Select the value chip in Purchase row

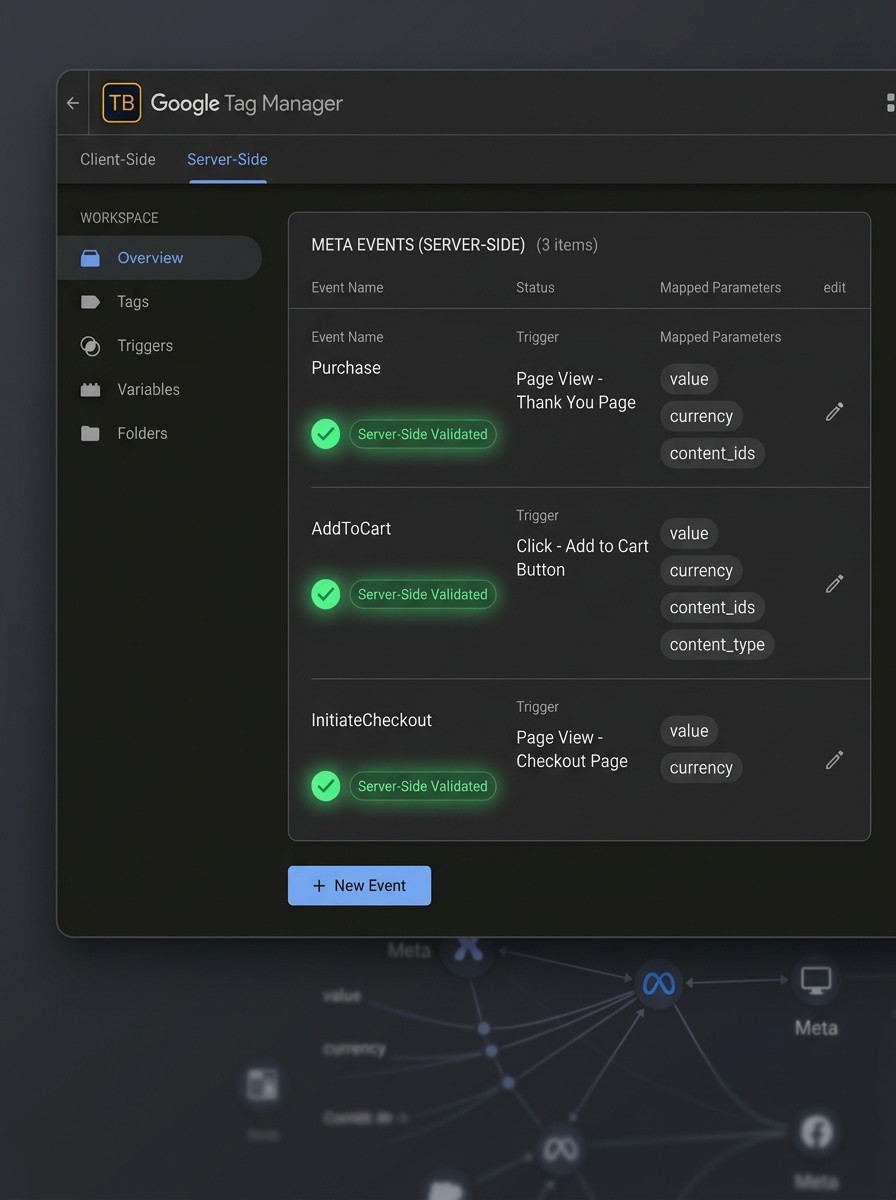[x=689, y=379]
